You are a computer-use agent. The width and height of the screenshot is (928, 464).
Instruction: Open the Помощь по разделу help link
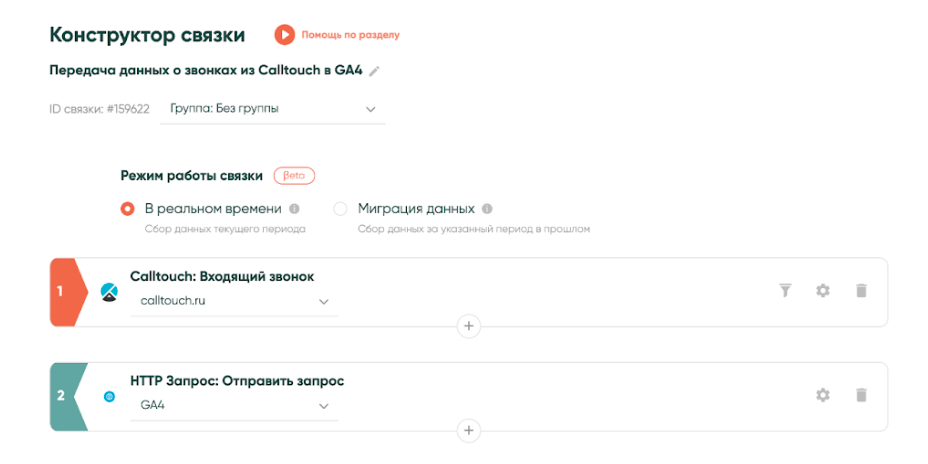click(x=350, y=35)
